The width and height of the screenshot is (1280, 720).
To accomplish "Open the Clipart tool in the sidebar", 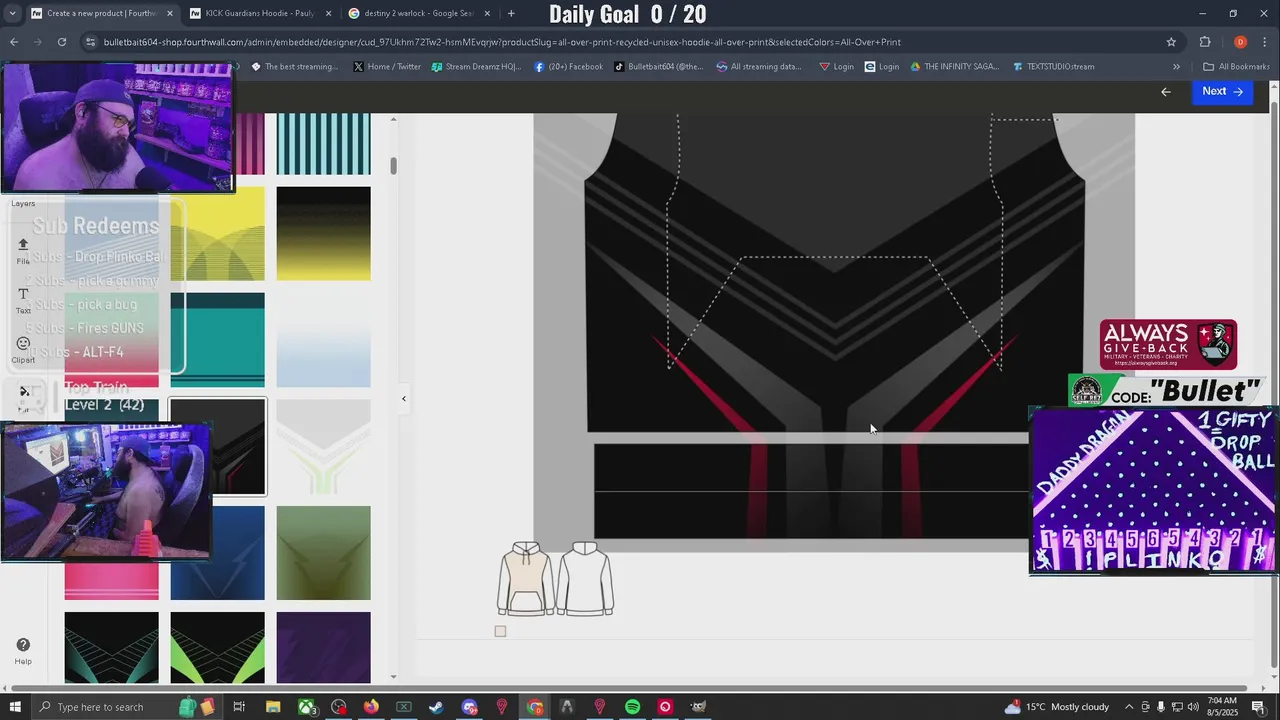I will (23, 349).
